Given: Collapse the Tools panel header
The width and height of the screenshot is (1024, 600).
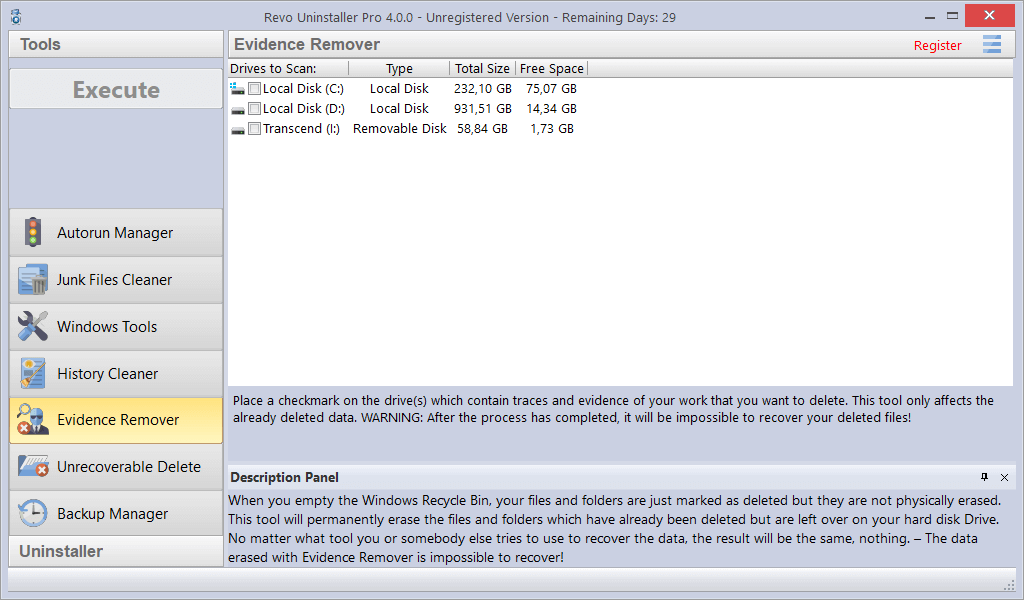Looking at the screenshot, I should click(x=116, y=44).
